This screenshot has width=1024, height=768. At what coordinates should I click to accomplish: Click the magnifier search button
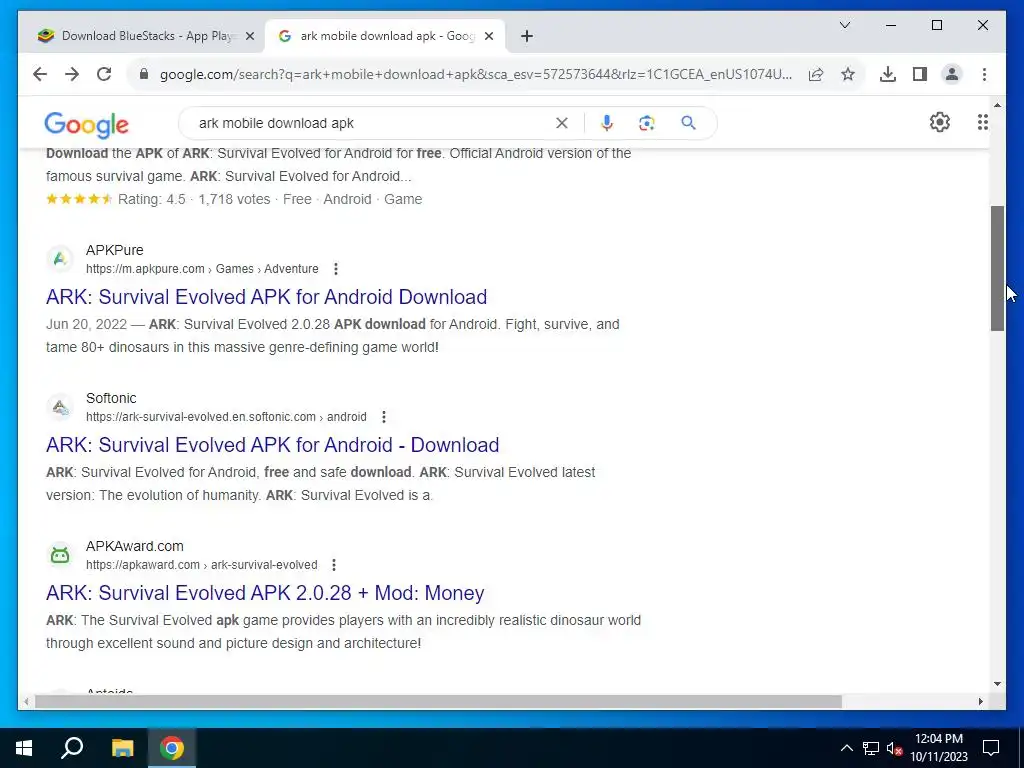click(688, 123)
